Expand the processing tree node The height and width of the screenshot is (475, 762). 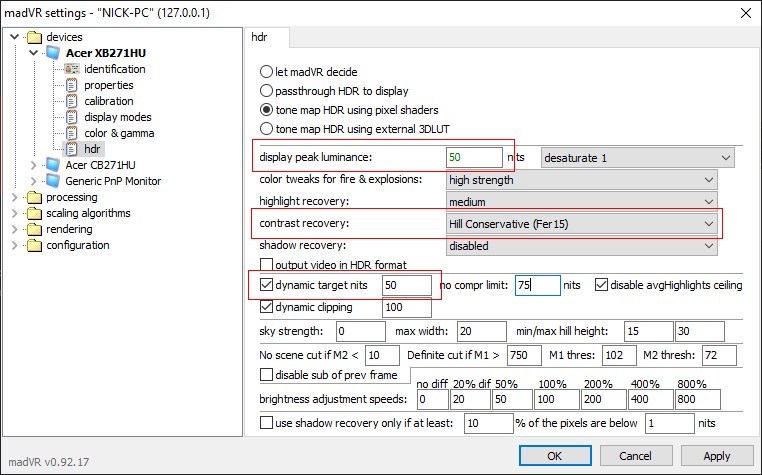tap(15, 197)
